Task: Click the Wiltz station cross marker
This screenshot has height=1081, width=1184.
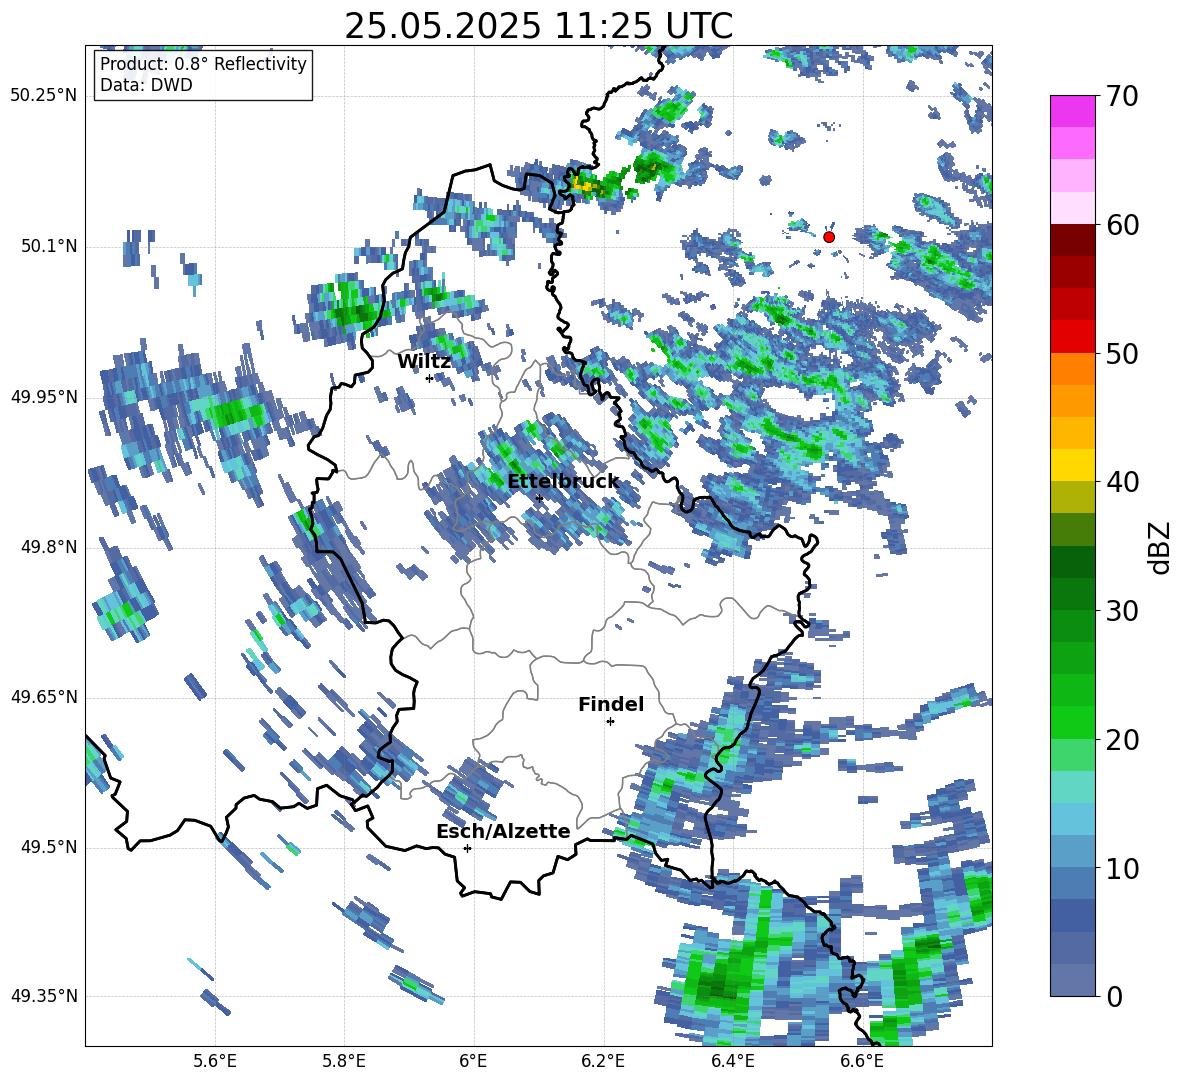Action: [x=429, y=378]
